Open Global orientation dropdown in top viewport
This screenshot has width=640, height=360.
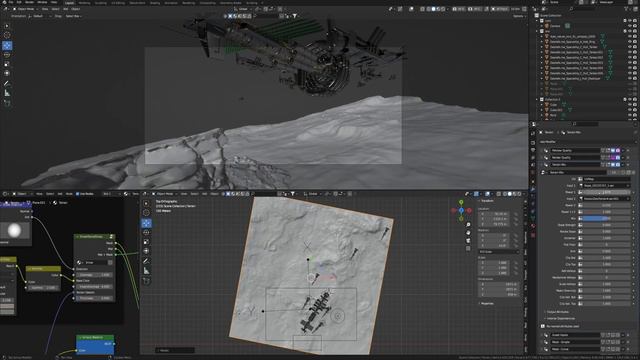243,9
